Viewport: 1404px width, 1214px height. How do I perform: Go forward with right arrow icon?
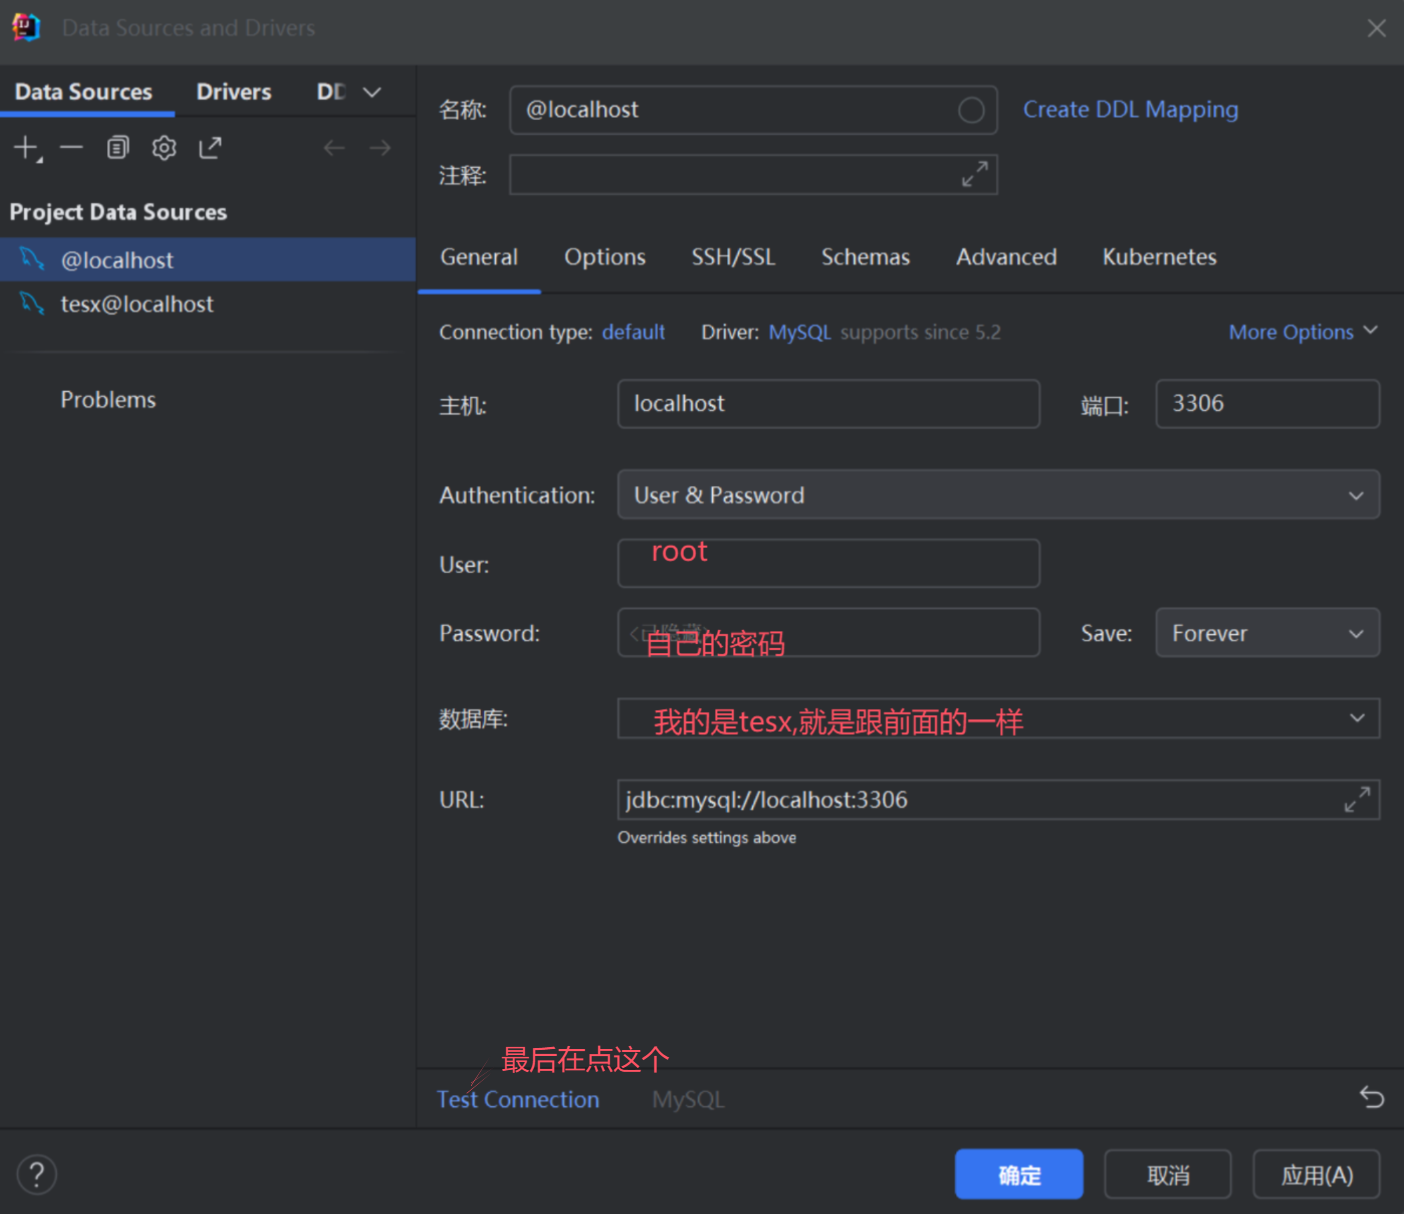coord(380,148)
